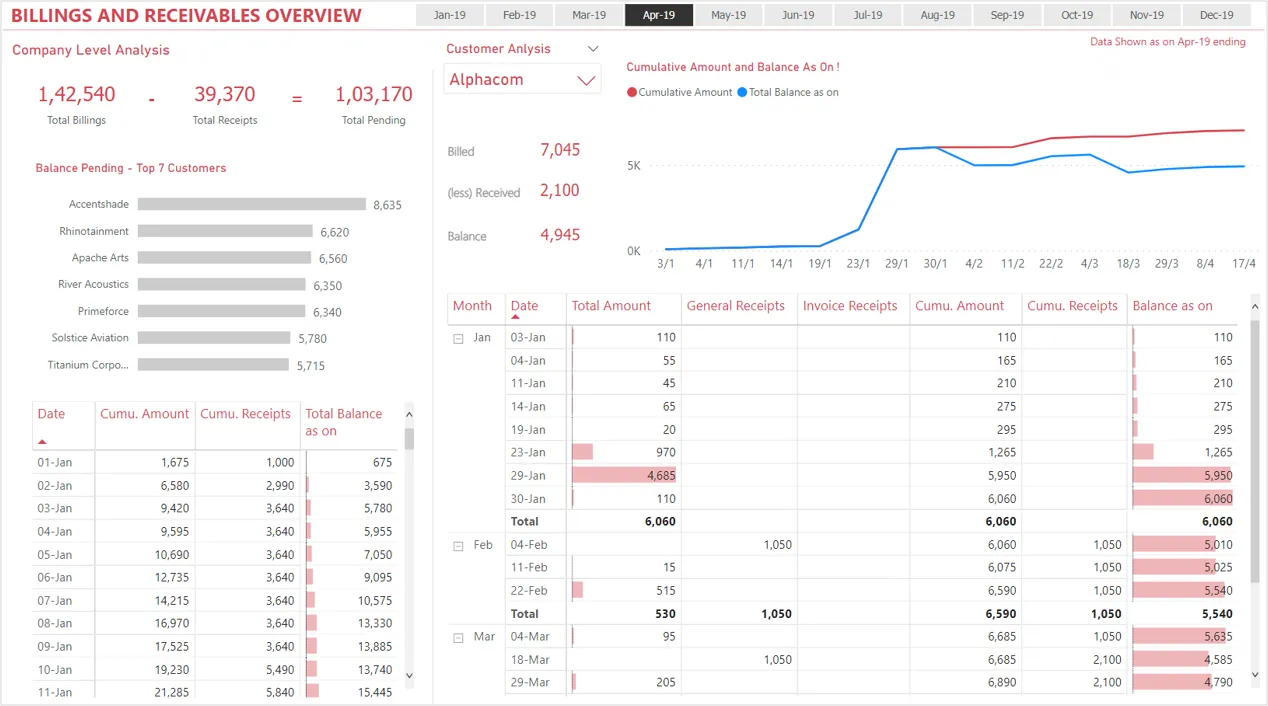Click the Total Receipts value 39,370

225,95
